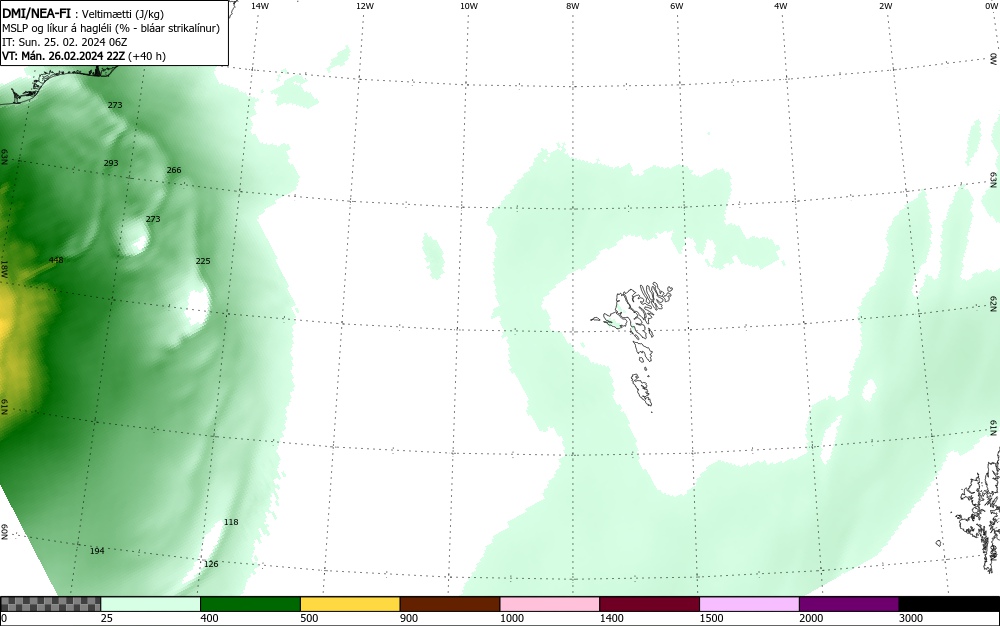Click the 62N label on right edge
This screenshot has height=626, width=1000.
click(x=994, y=303)
